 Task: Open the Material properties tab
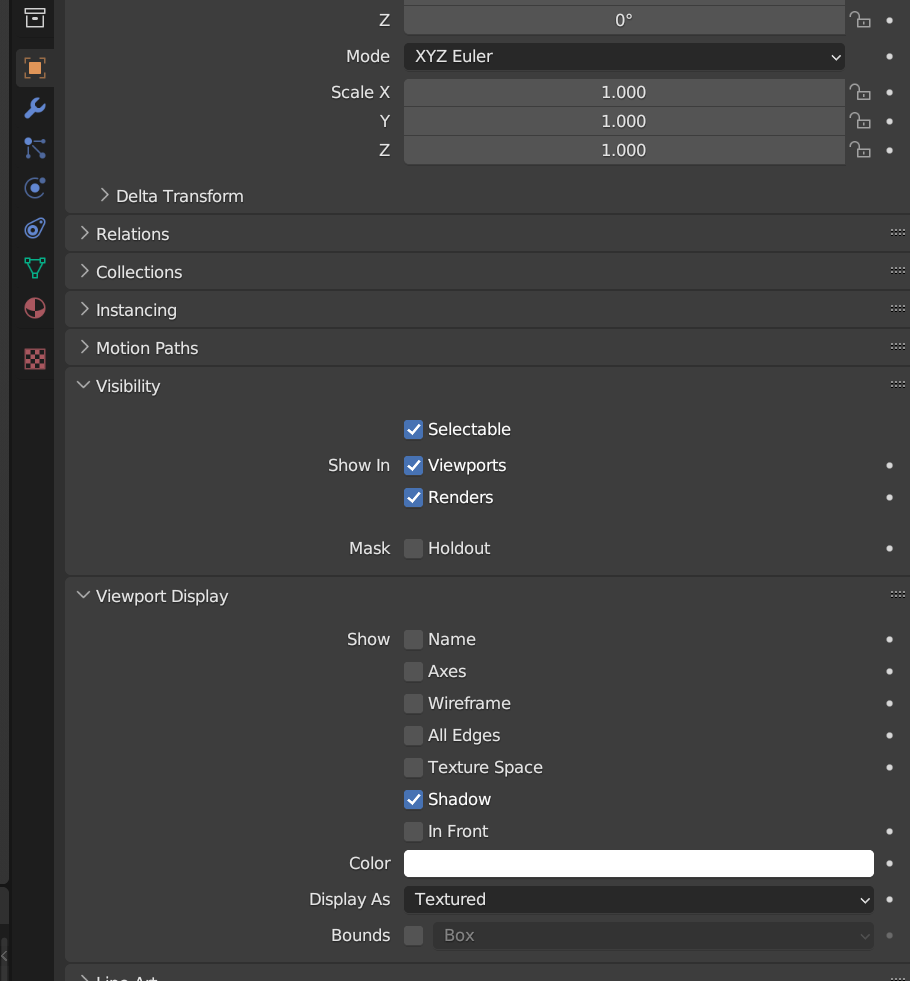(x=34, y=308)
